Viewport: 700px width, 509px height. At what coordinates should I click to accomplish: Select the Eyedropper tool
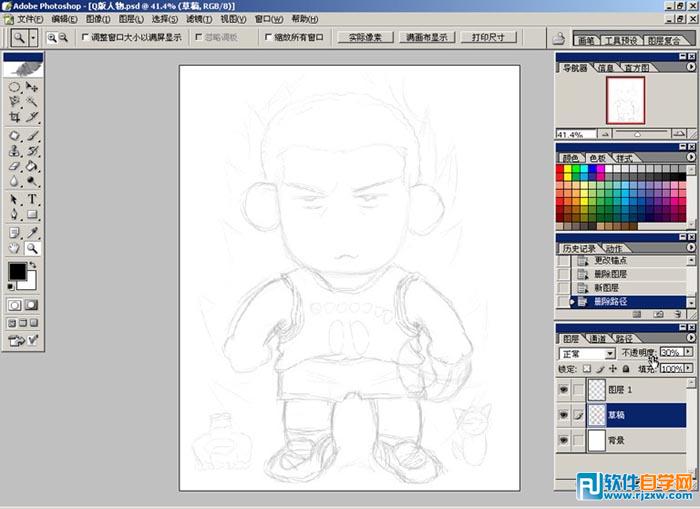tap(32, 231)
